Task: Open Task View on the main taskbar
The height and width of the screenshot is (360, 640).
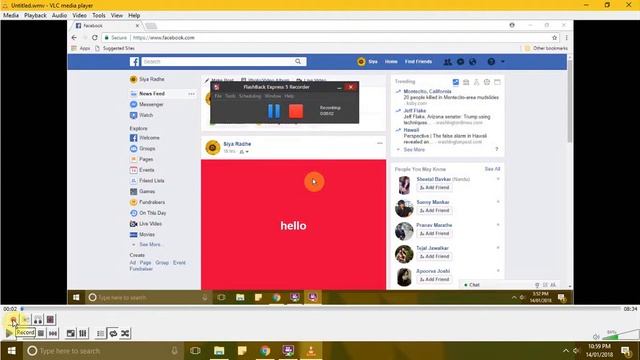Action: [x=196, y=351]
